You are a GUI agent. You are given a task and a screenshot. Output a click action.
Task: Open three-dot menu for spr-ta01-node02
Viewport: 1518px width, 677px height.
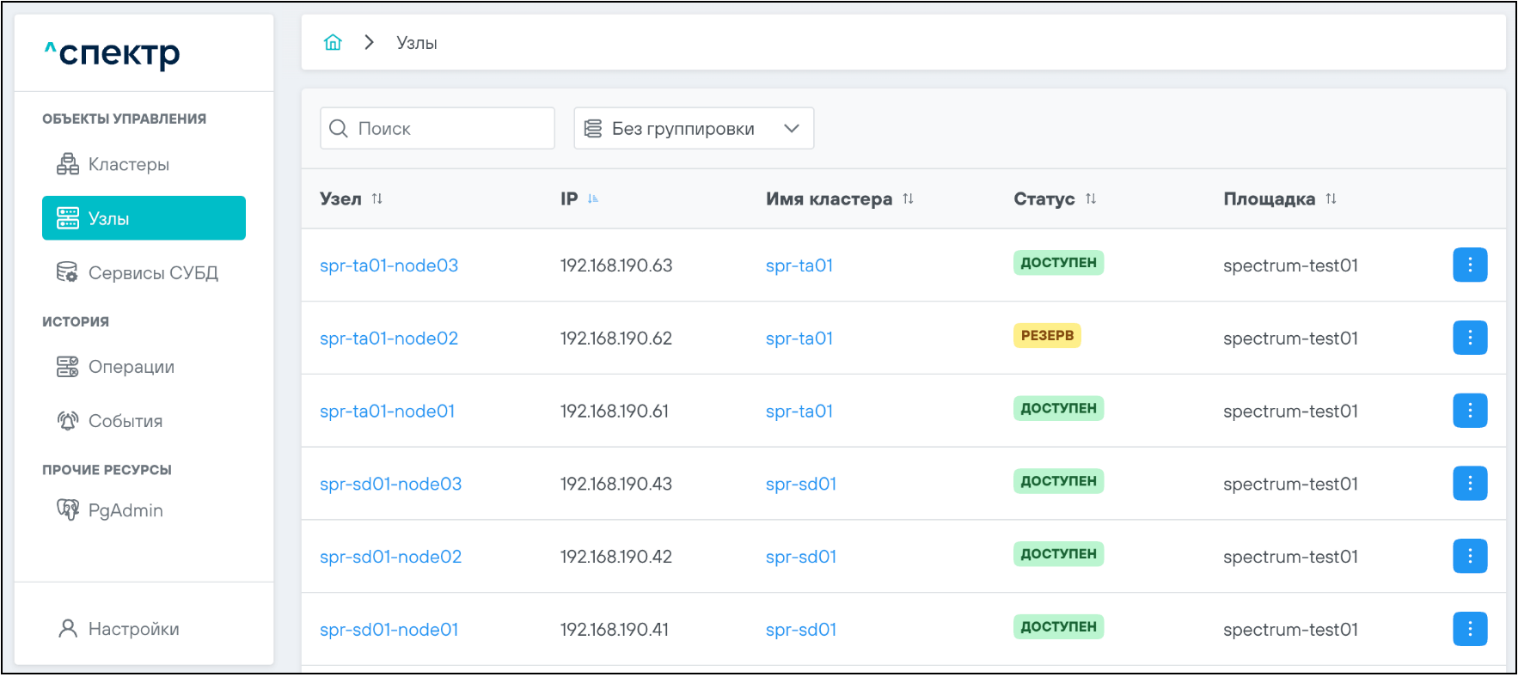coord(1469,338)
